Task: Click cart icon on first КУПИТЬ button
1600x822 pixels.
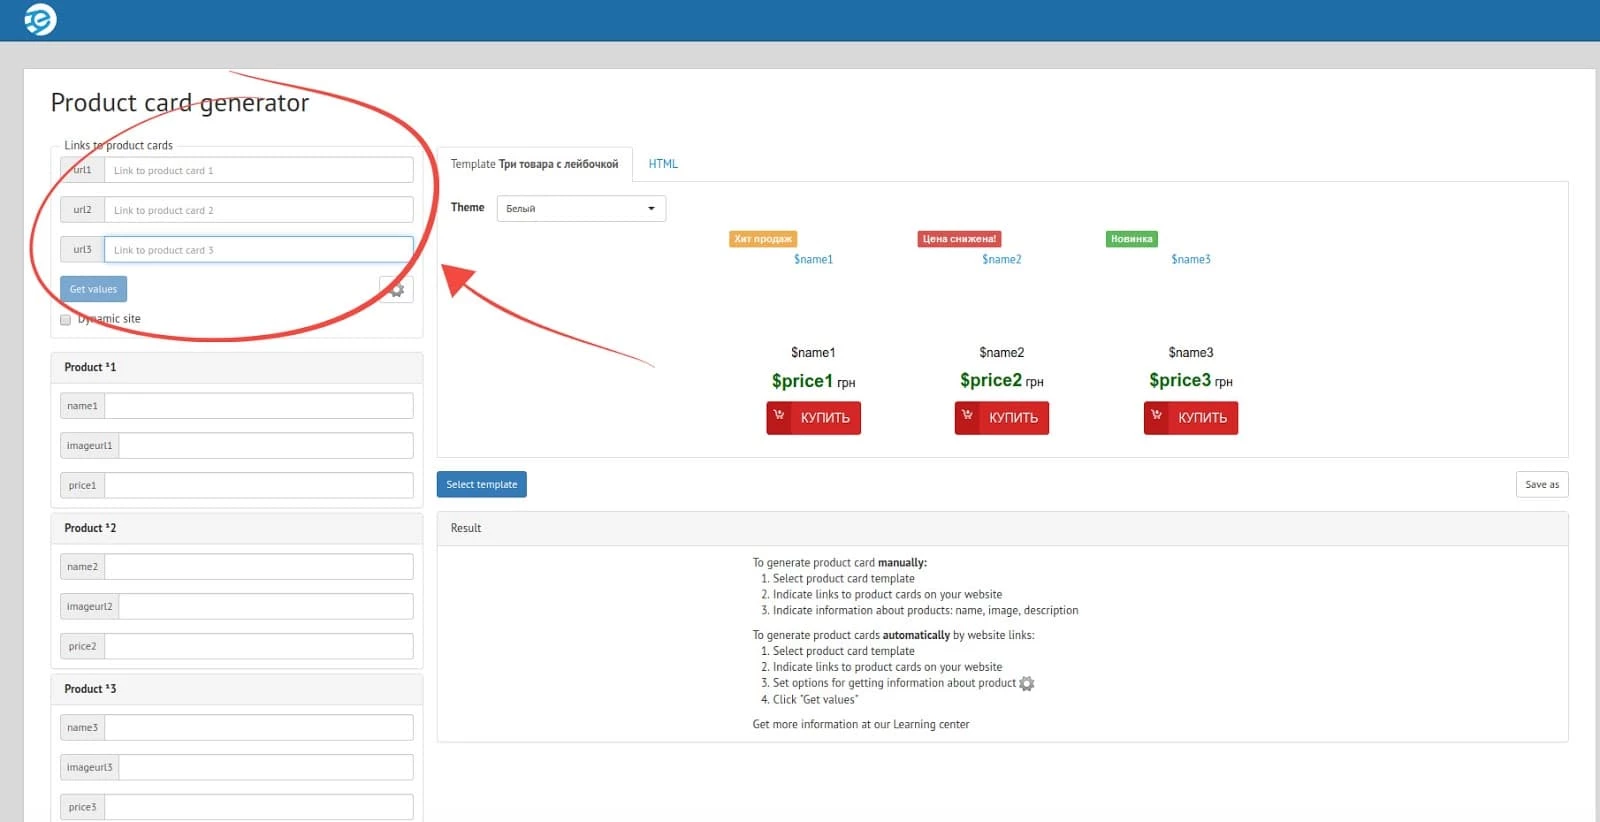Action: [779, 414]
